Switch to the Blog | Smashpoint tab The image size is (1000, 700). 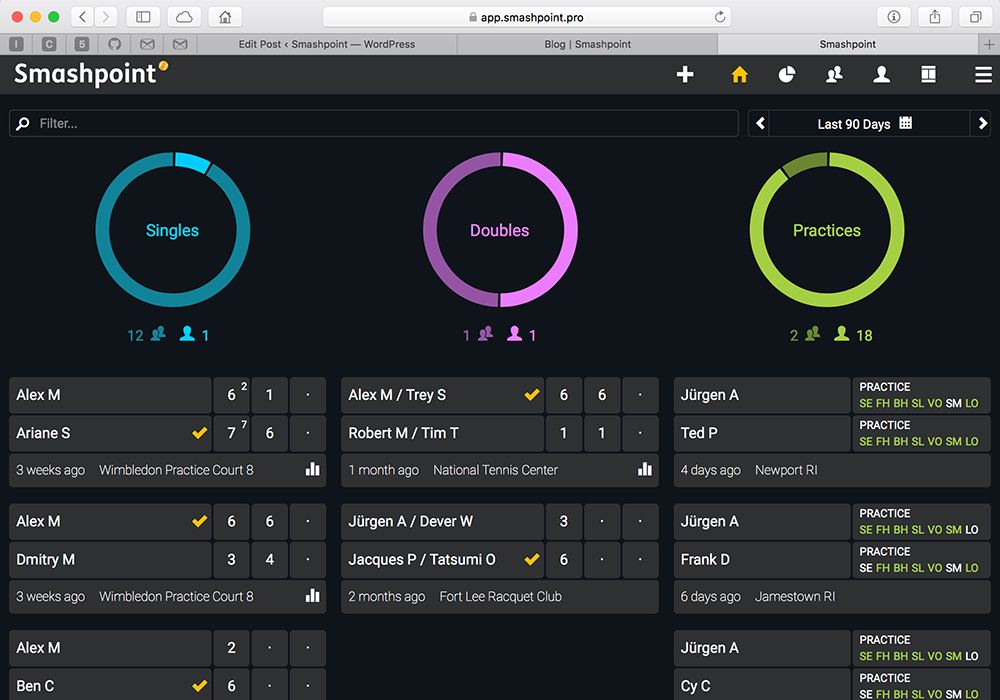click(587, 44)
